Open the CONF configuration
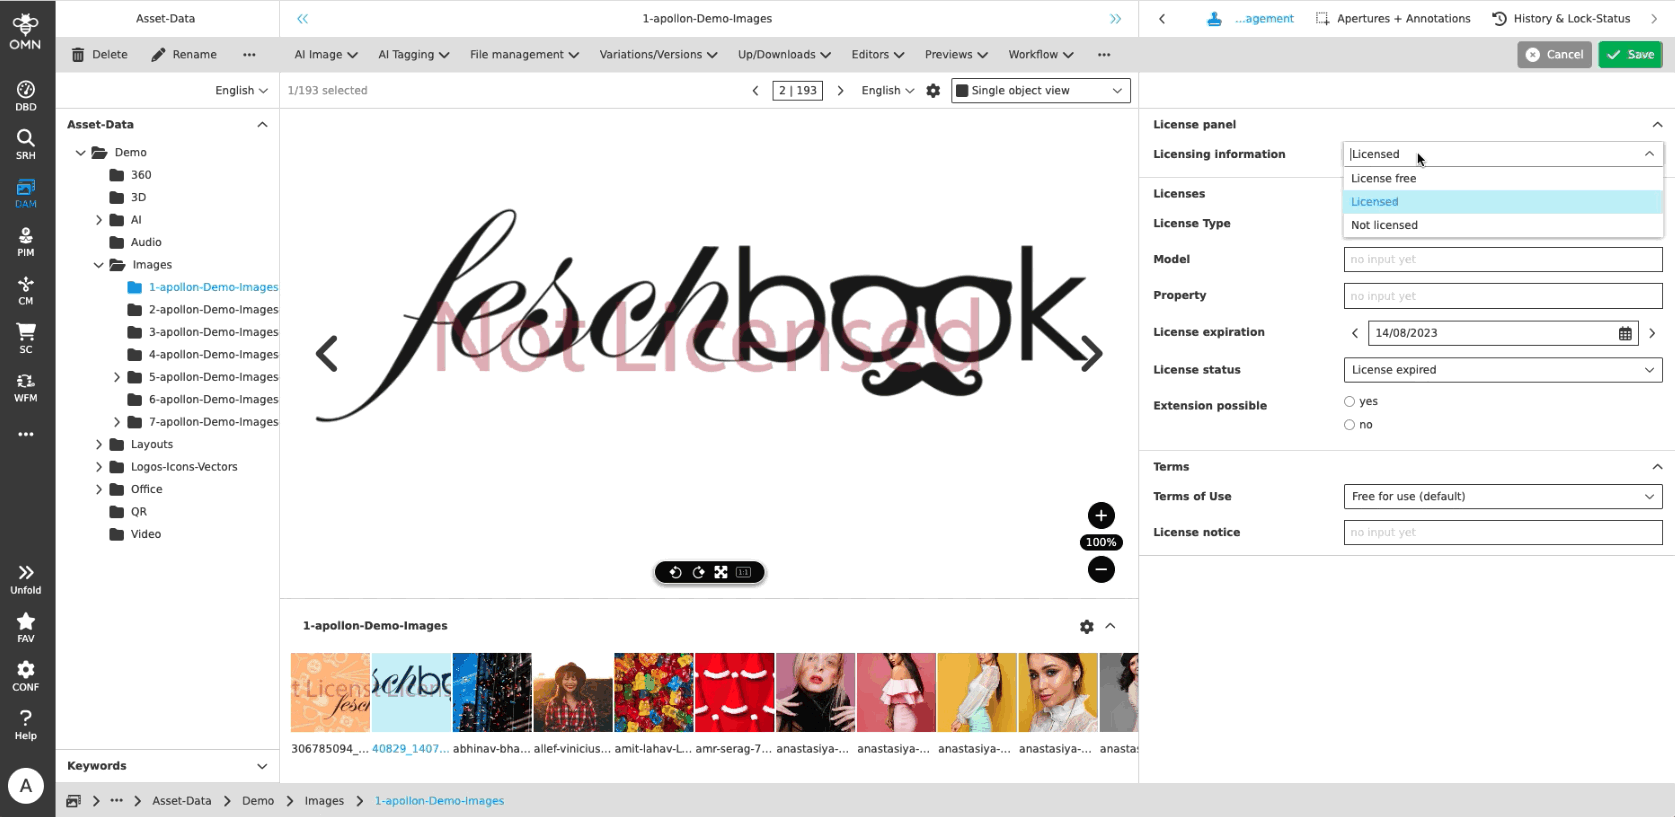This screenshot has height=817, width=1675. point(26,676)
